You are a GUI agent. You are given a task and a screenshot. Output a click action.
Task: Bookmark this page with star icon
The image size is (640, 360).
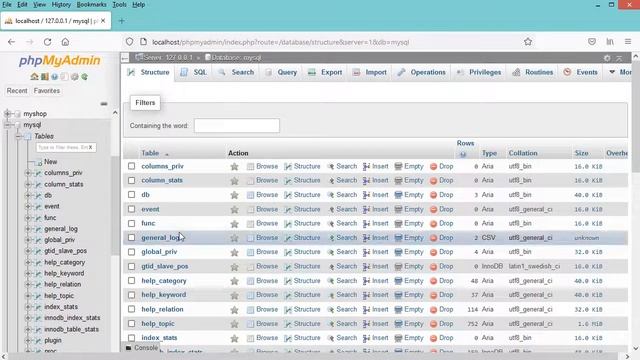528,42
